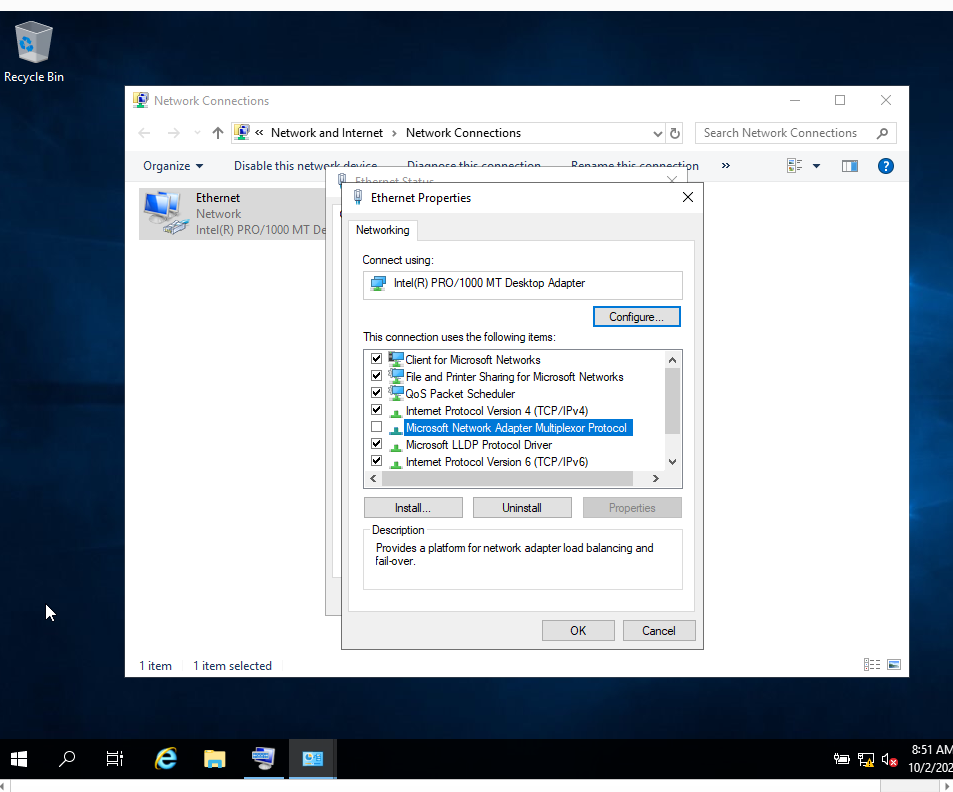Click Network and Internet breadcrumb
The image size is (953, 792).
(327, 133)
